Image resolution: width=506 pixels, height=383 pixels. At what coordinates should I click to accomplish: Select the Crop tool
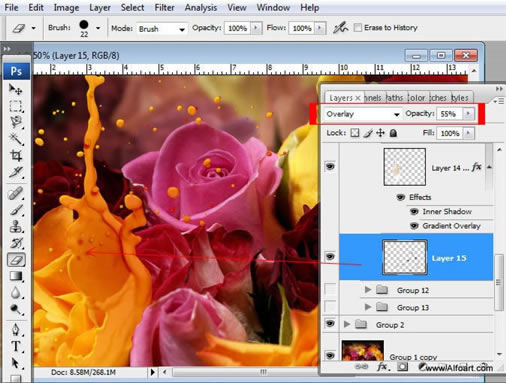[15, 155]
